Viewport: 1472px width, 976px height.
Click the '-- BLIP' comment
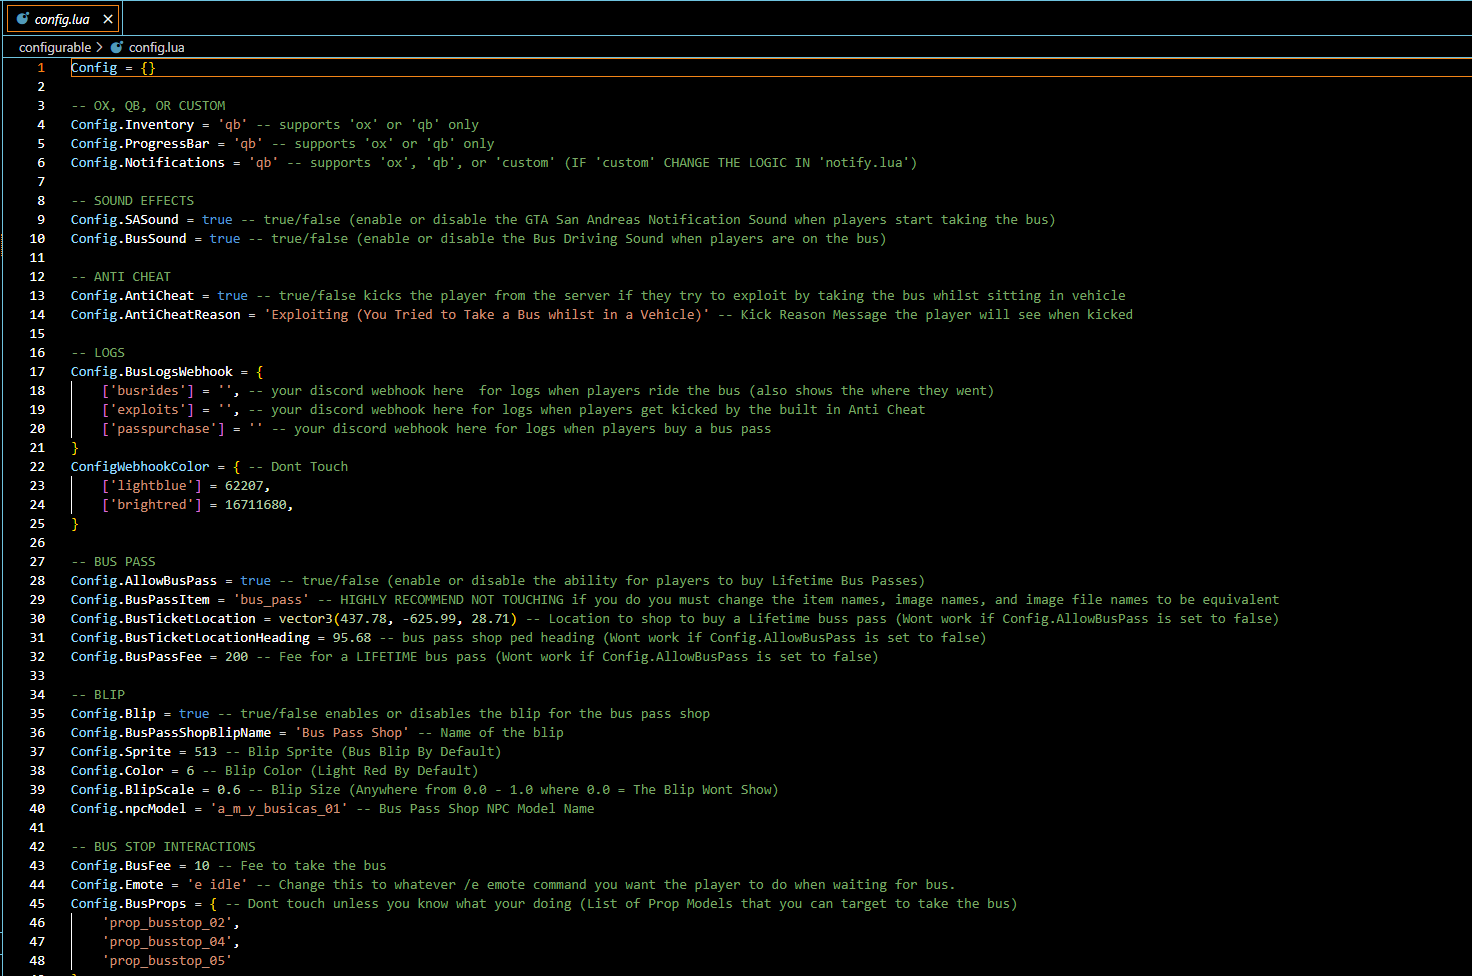(98, 695)
